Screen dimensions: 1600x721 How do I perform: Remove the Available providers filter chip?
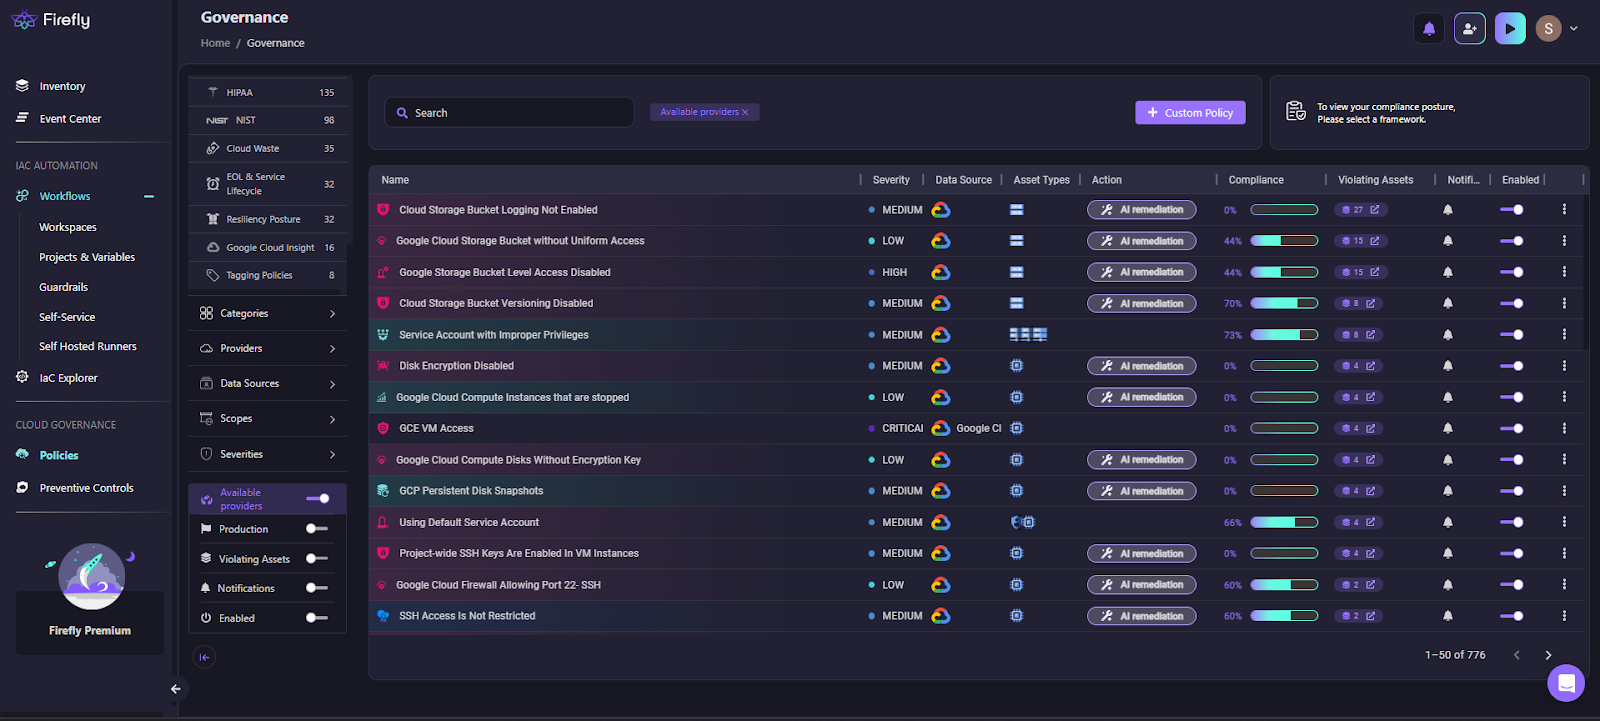(x=745, y=112)
